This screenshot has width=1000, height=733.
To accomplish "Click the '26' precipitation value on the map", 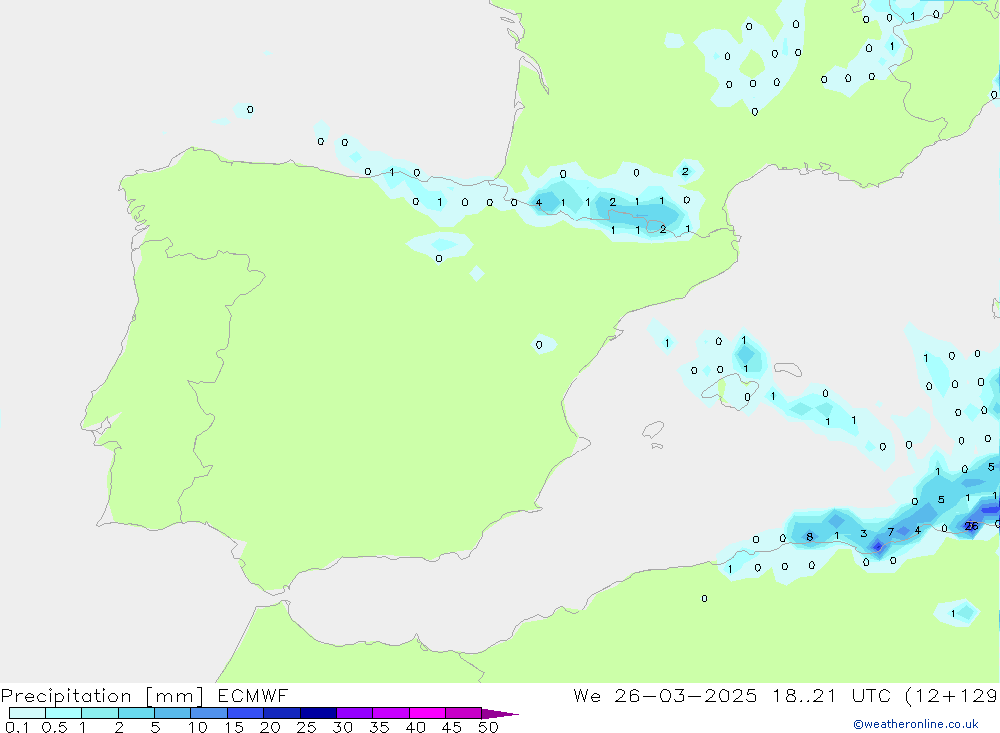I will pos(971,526).
